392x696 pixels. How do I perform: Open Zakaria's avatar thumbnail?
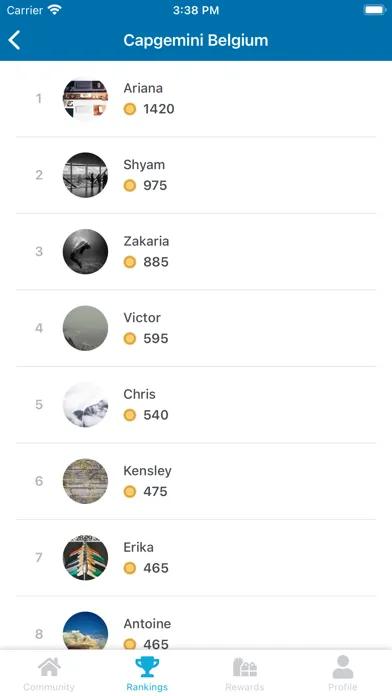pos(85,251)
